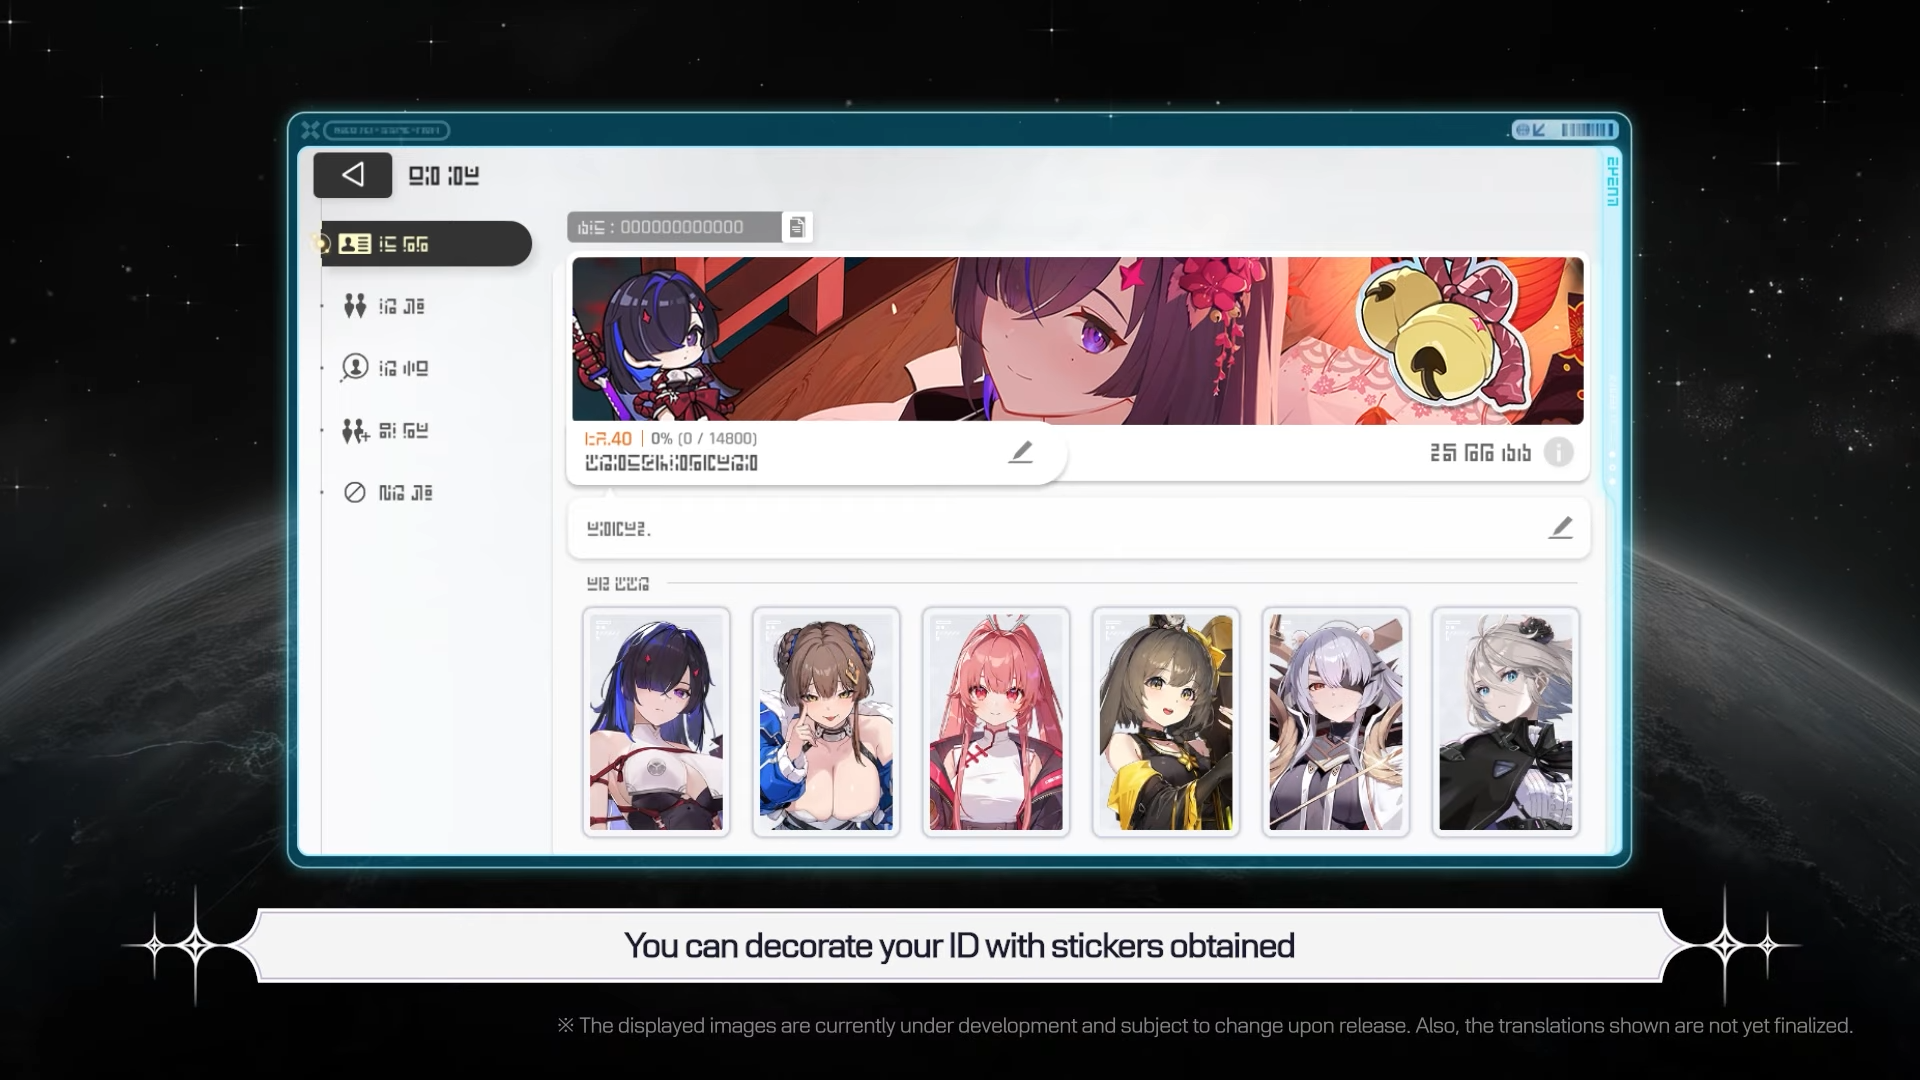Select the ID card tab in sidebar
Image resolution: width=1920 pixels, height=1080 pixels.
coord(425,244)
